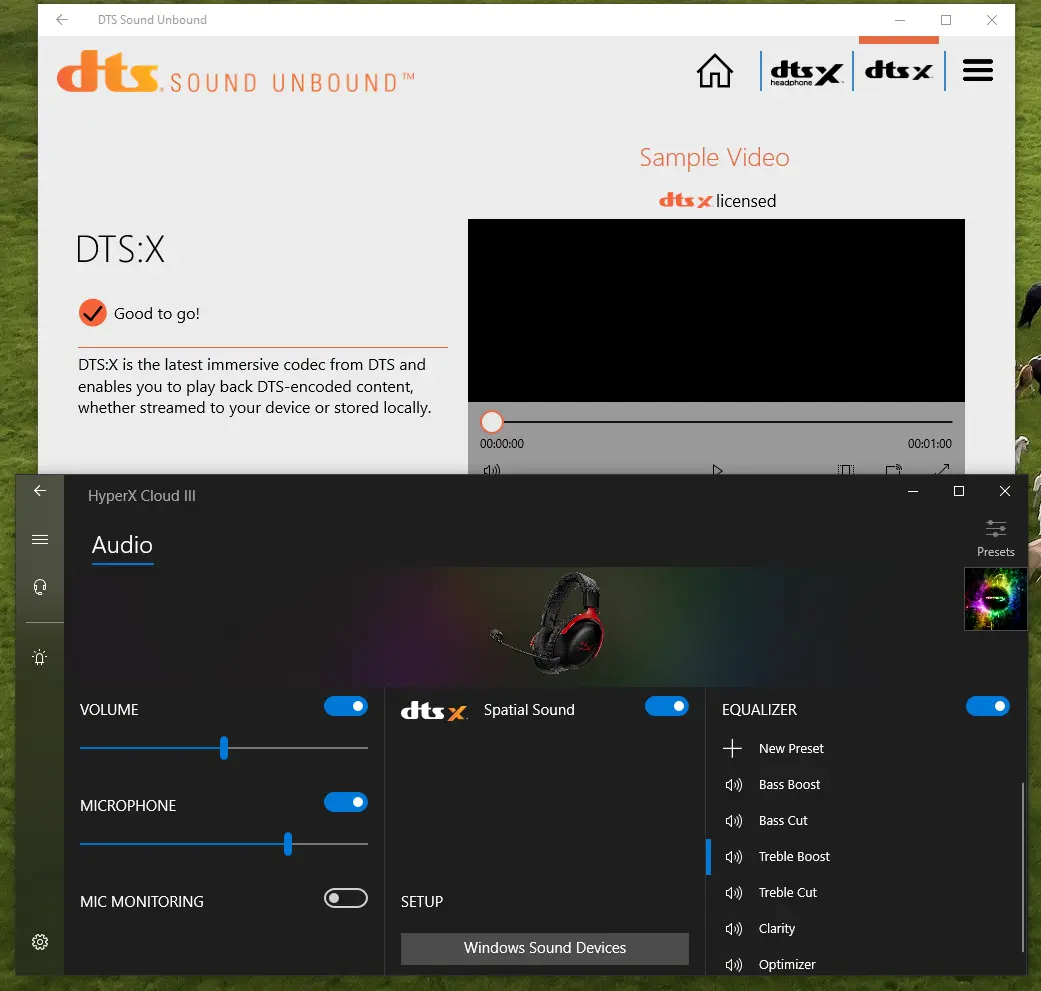
Task: Open HyperX settings gear
Action: tap(40, 941)
